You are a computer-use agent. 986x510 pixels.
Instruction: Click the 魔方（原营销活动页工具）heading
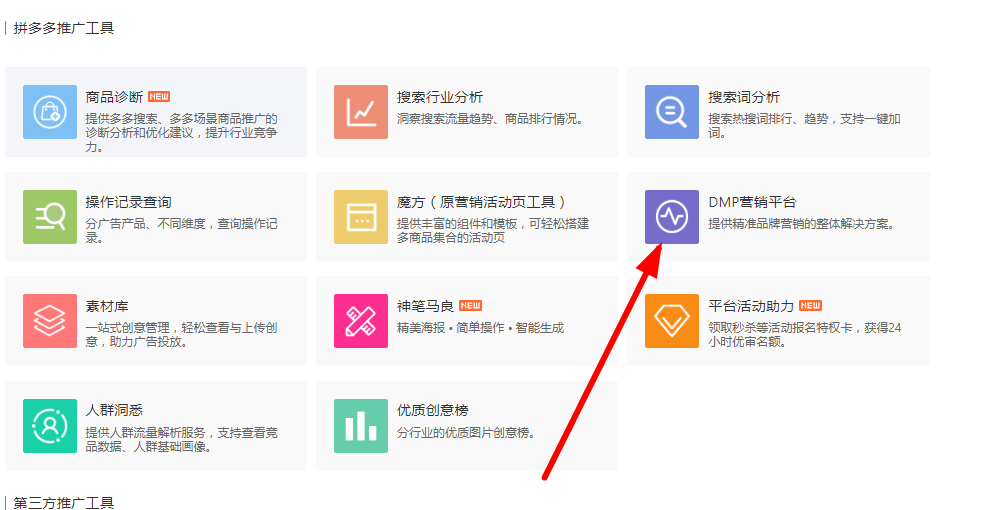point(482,202)
